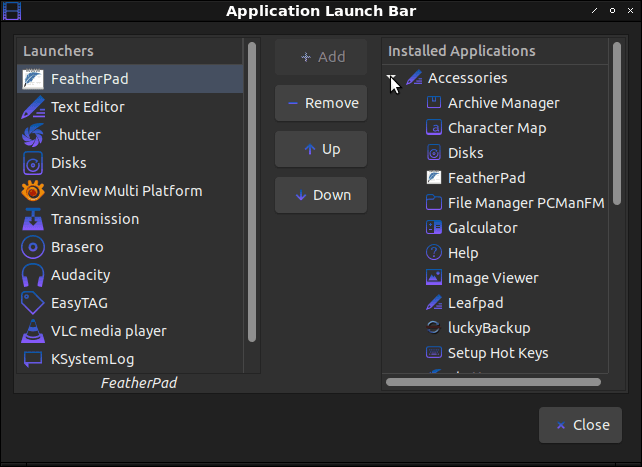642x467 pixels.
Task: Click the FeatherPad icon in Installed Applications
Action: [x=434, y=178]
